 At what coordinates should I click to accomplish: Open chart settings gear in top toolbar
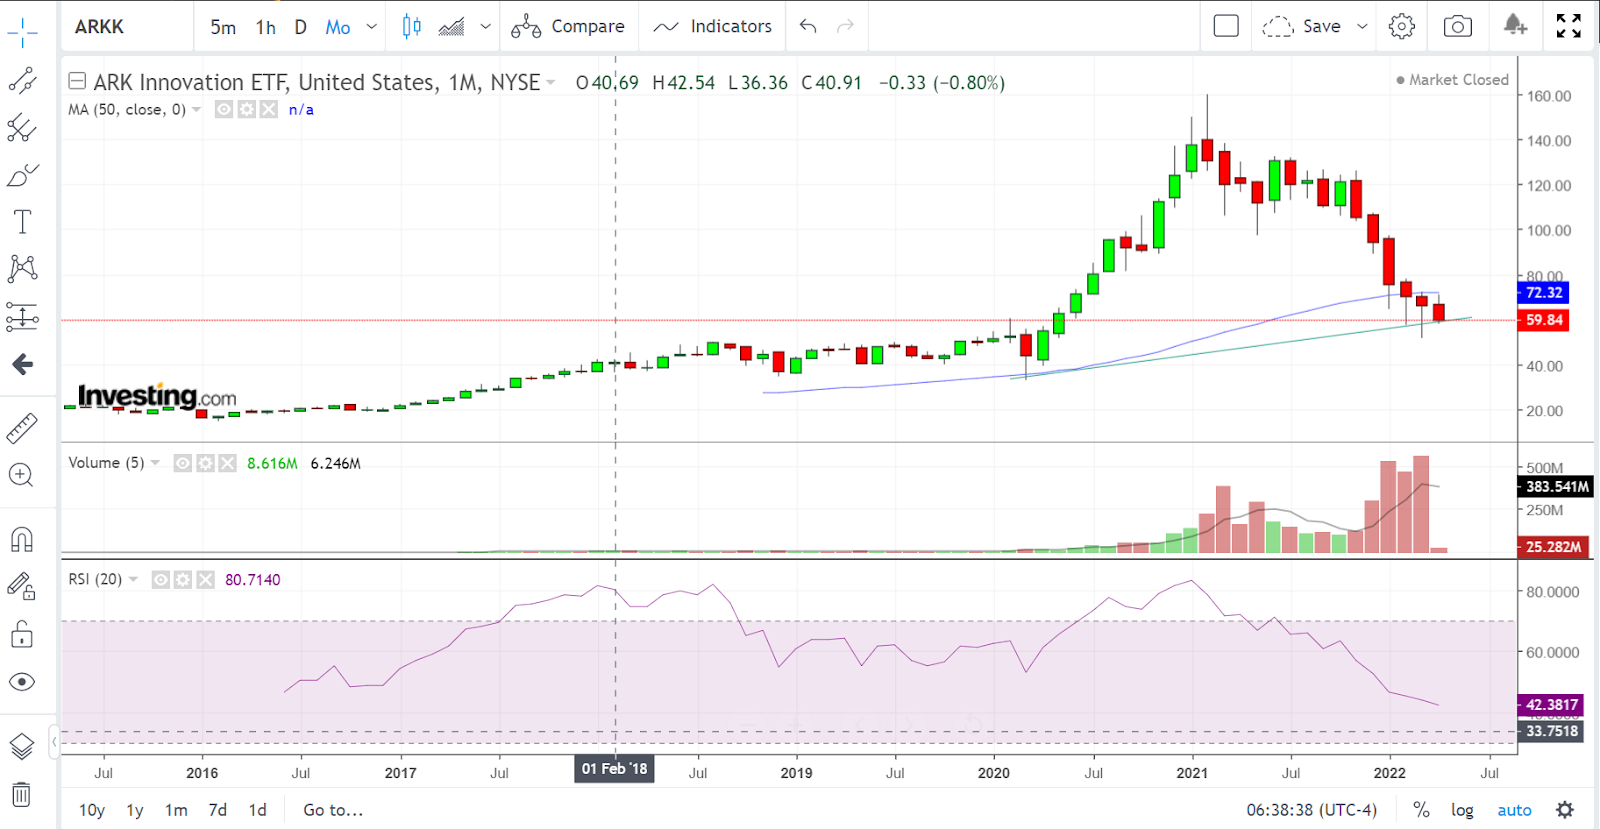tap(1402, 27)
